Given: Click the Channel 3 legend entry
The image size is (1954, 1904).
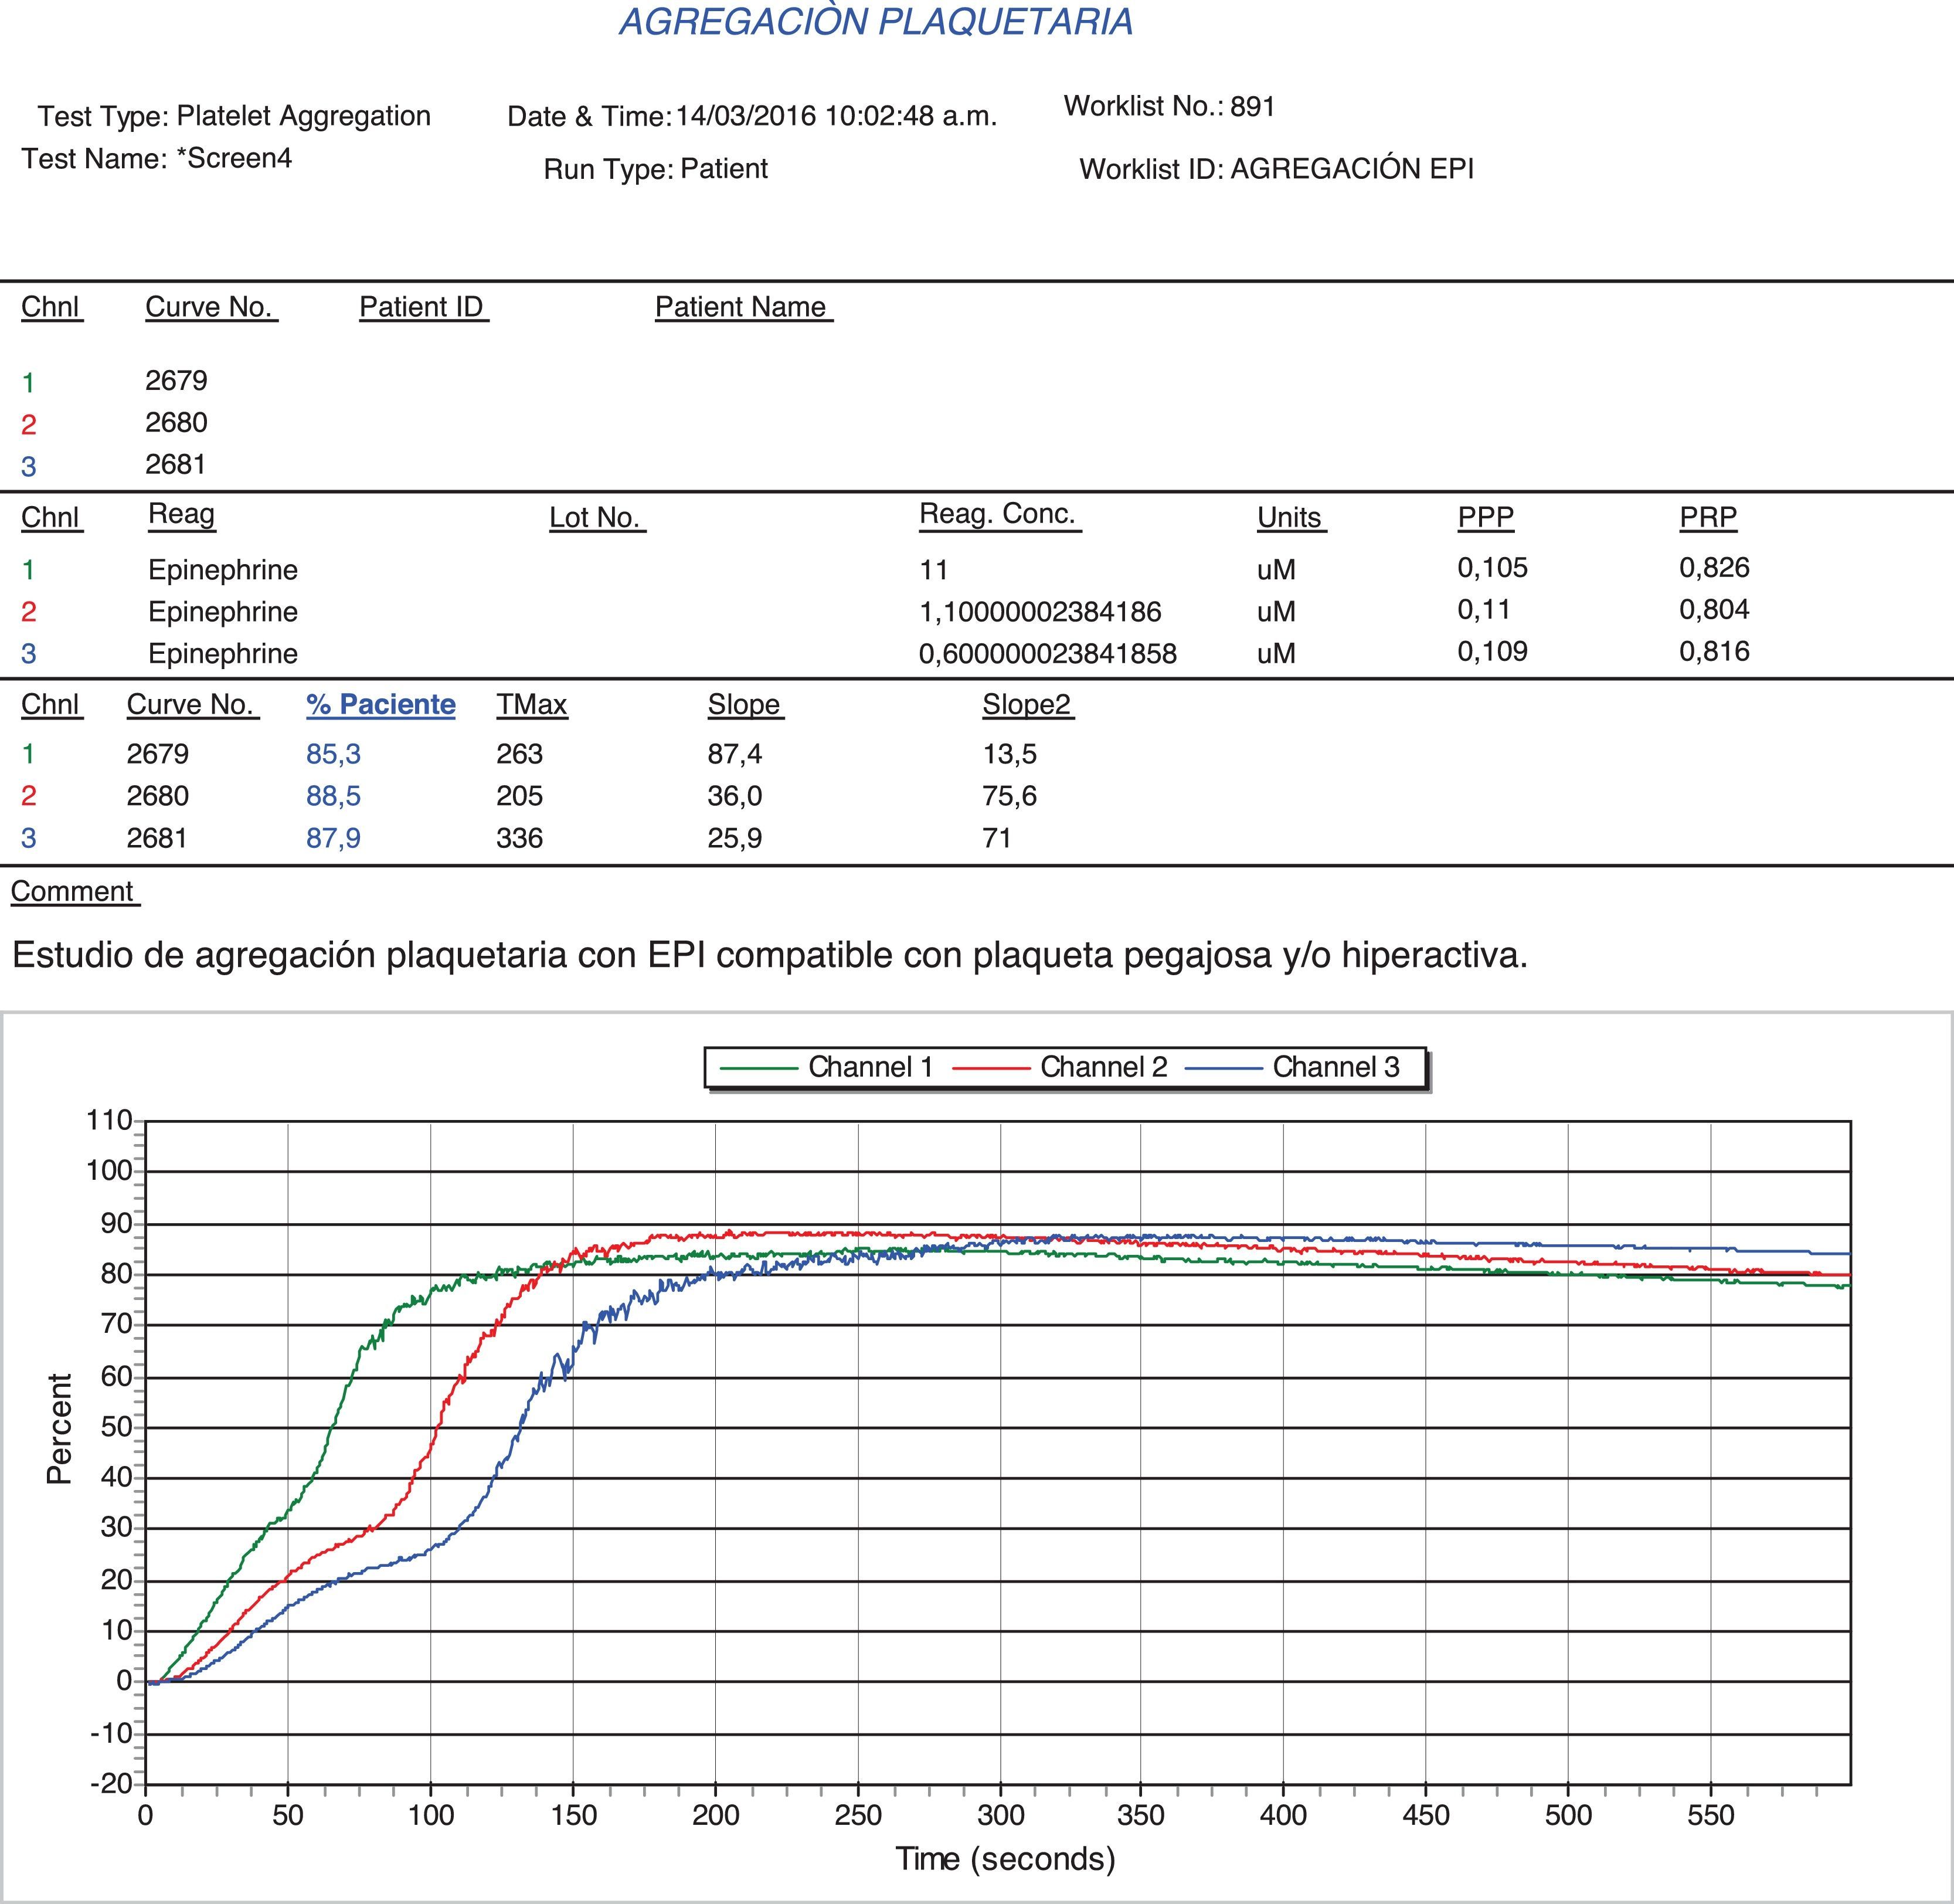Looking at the screenshot, I should 1335,1067.
